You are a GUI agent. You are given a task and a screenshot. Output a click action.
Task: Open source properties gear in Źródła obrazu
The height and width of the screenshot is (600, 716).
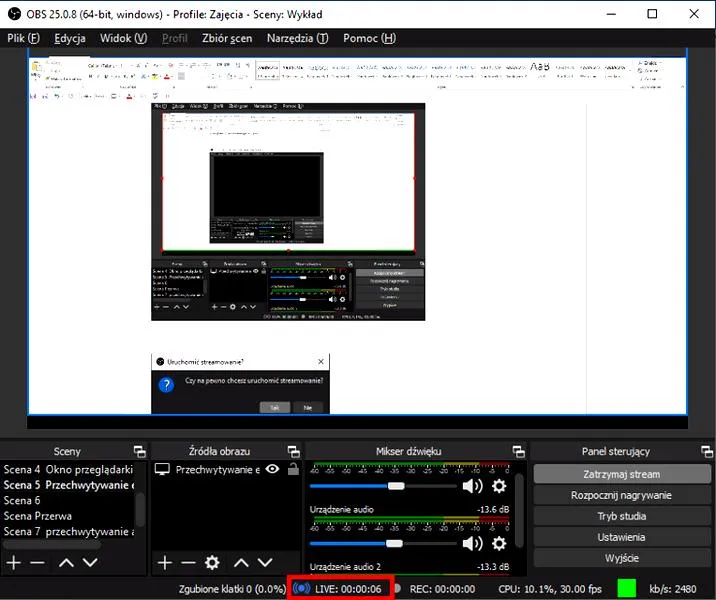[x=212, y=563]
